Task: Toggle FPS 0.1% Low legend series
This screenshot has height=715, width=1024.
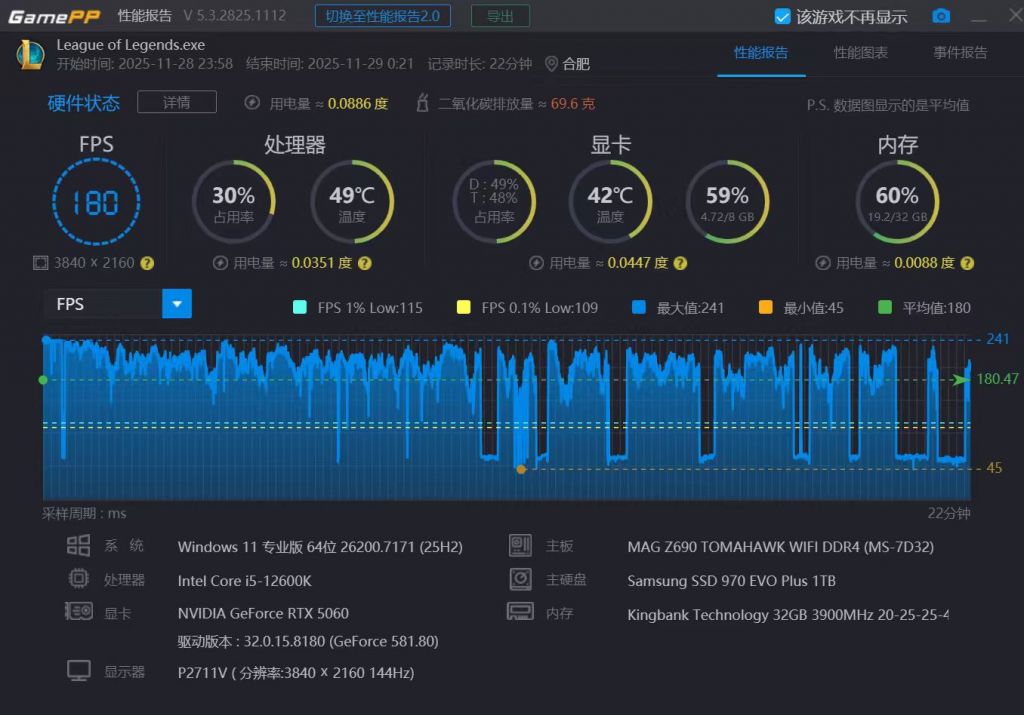Action: (463, 307)
